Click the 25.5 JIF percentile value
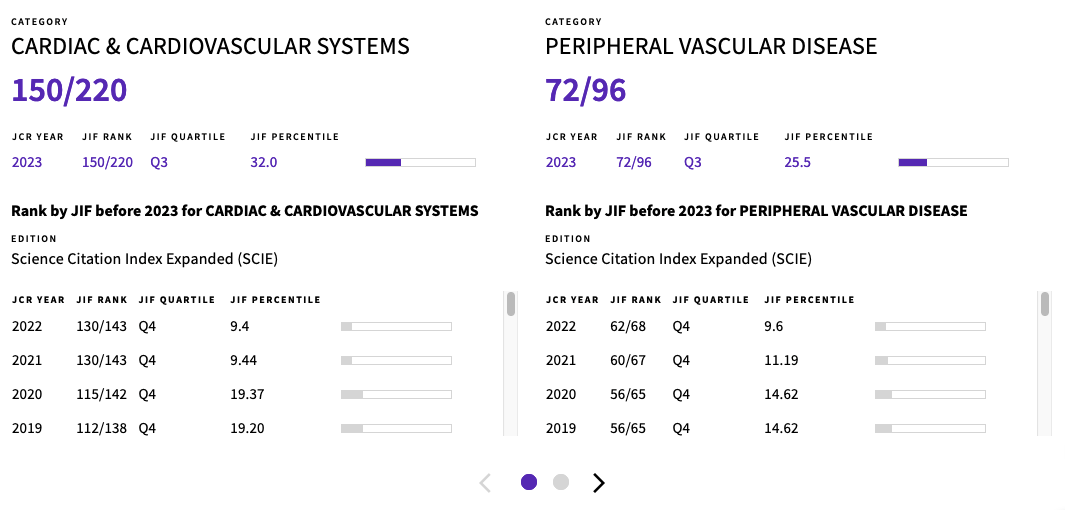This screenshot has width=1065, height=510. [797, 162]
